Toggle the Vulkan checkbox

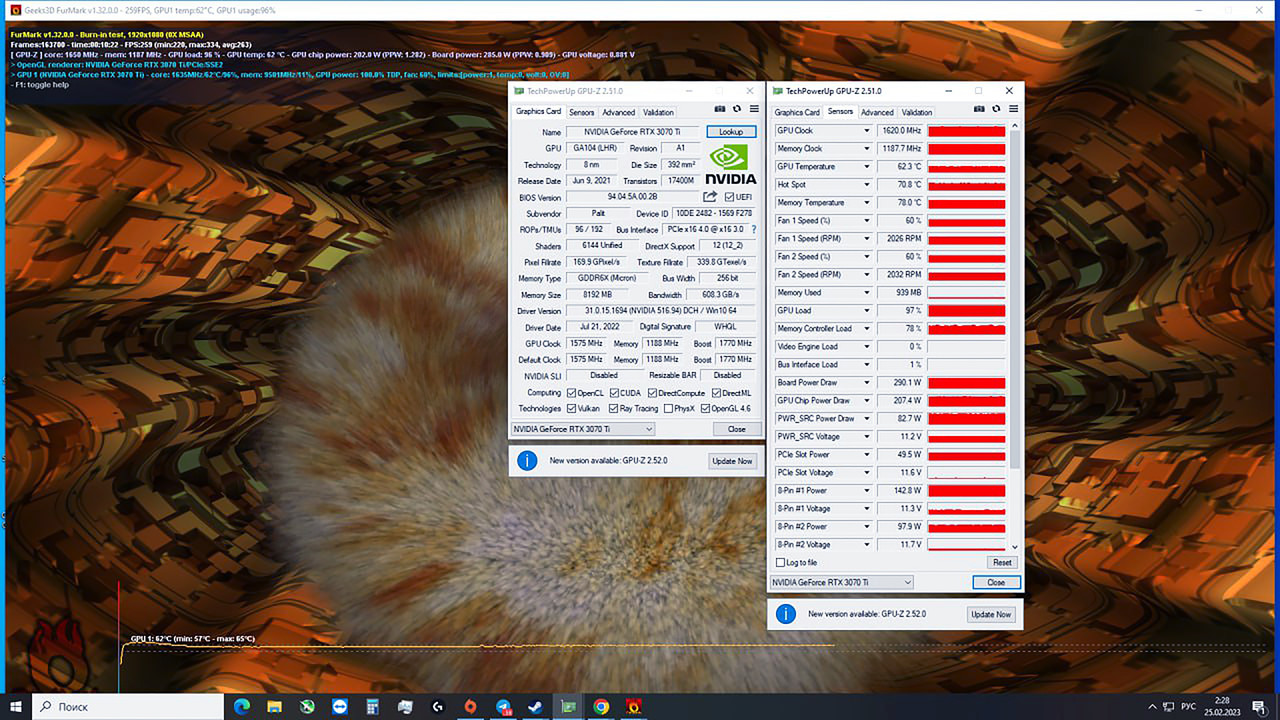[571, 408]
